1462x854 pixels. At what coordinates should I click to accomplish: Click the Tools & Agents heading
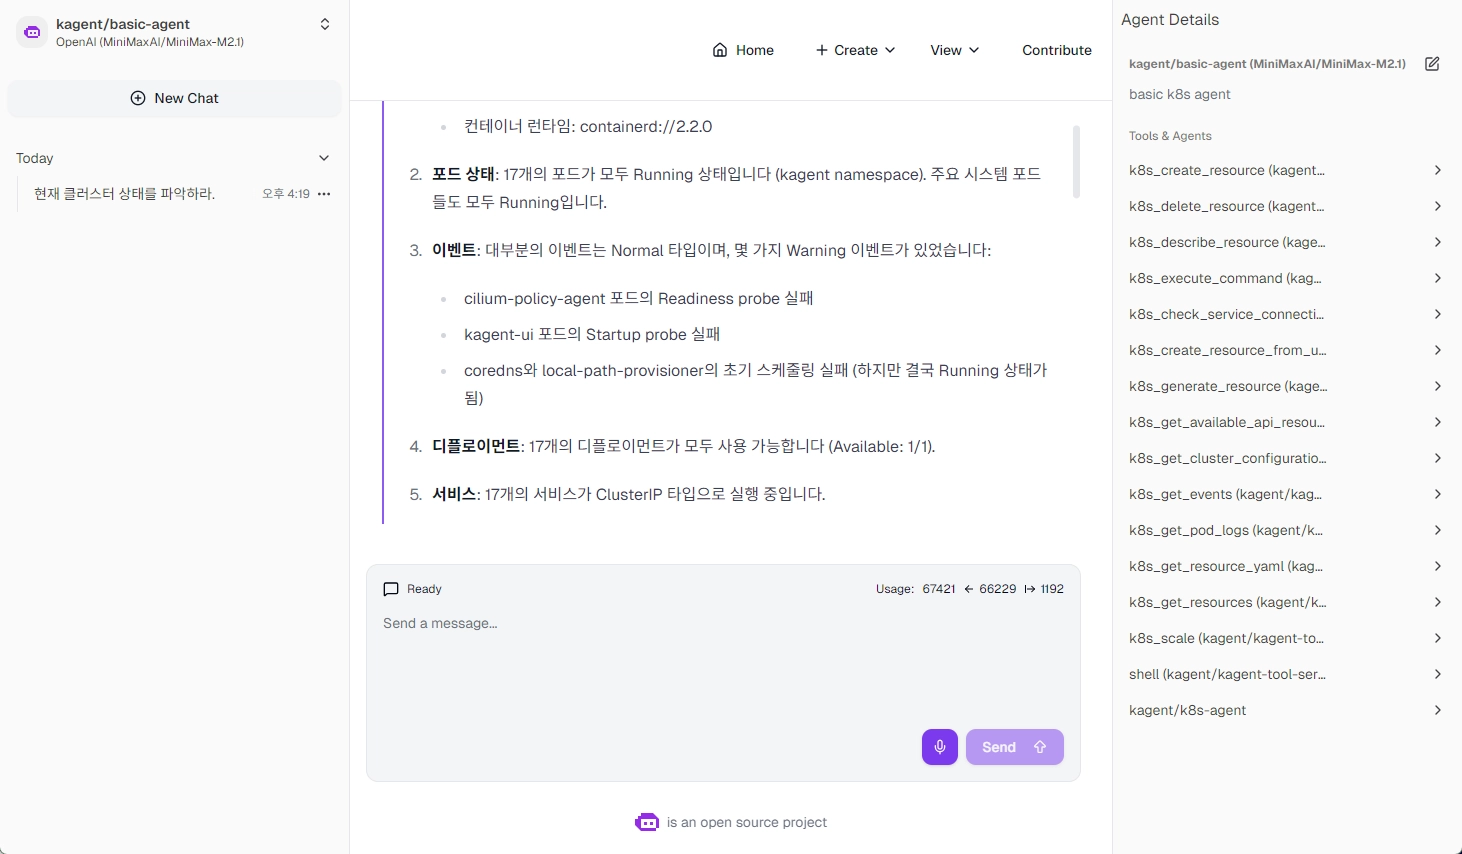tap(1170, 136)
